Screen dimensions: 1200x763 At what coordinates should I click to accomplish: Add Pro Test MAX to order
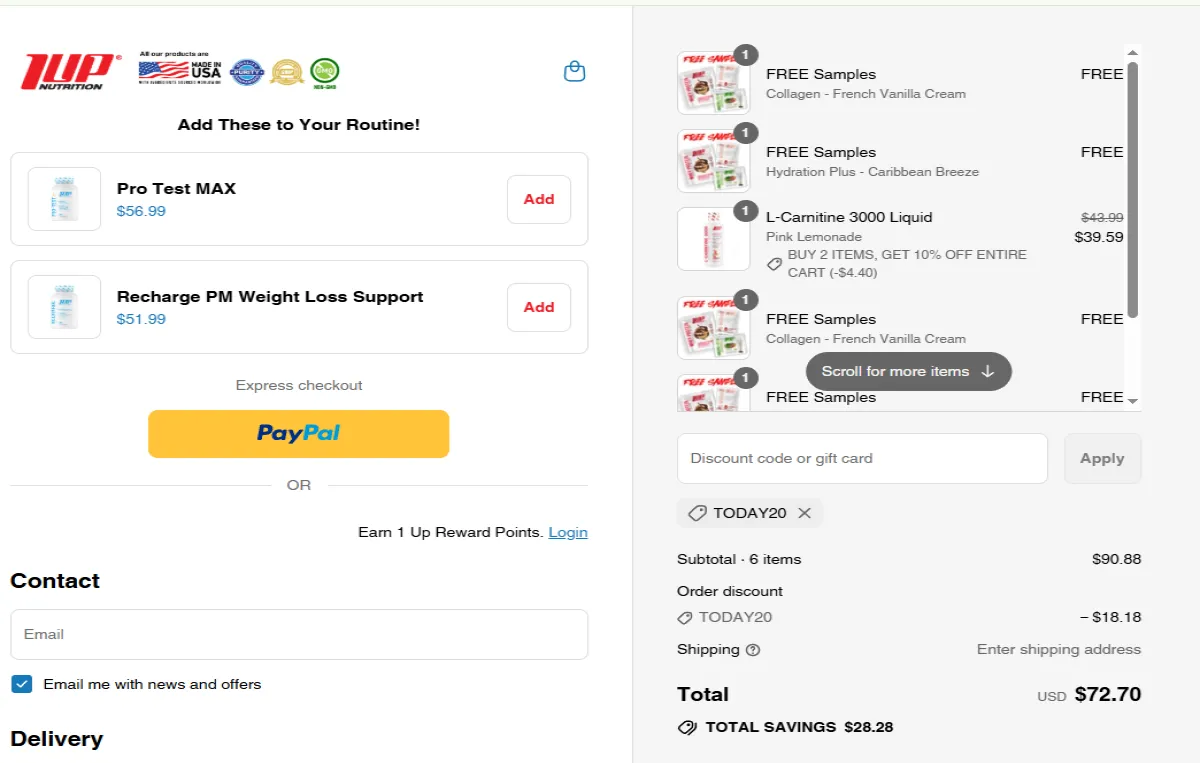click(538, 199)
